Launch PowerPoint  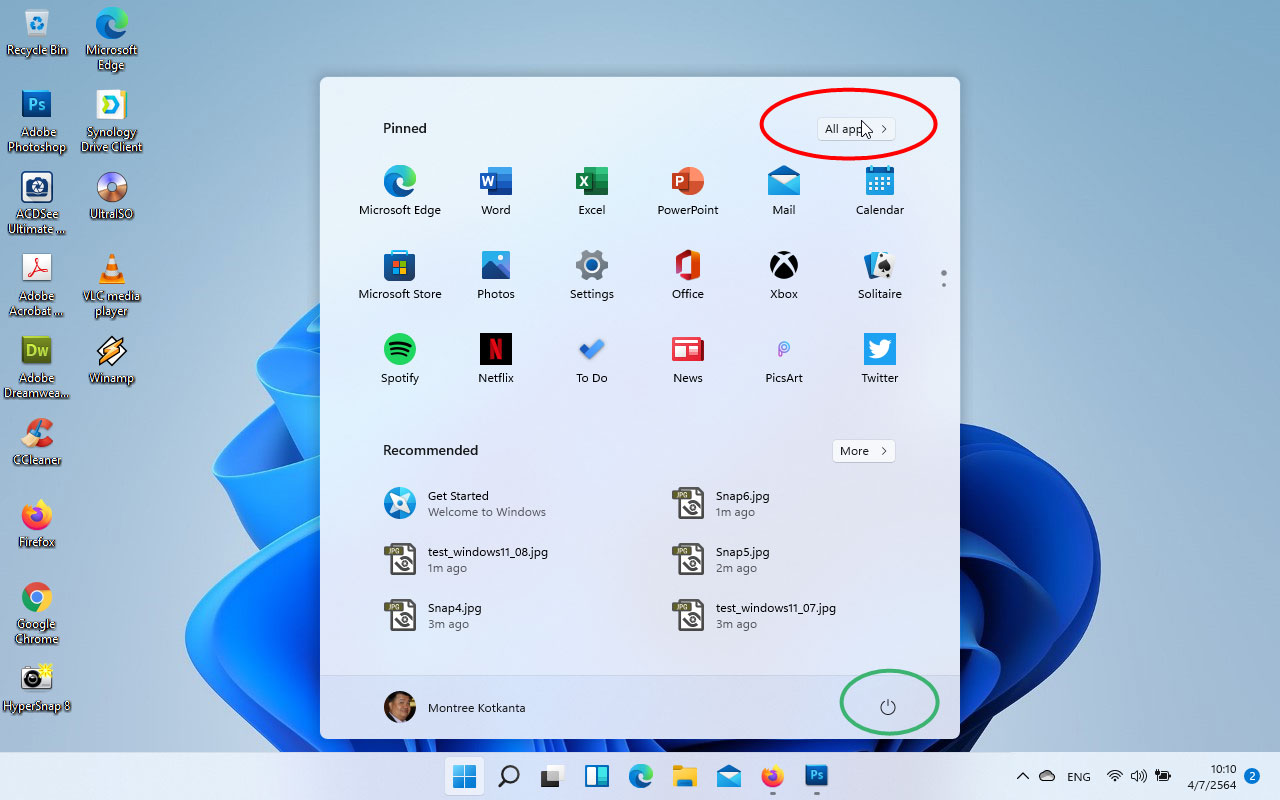(687, 190)
